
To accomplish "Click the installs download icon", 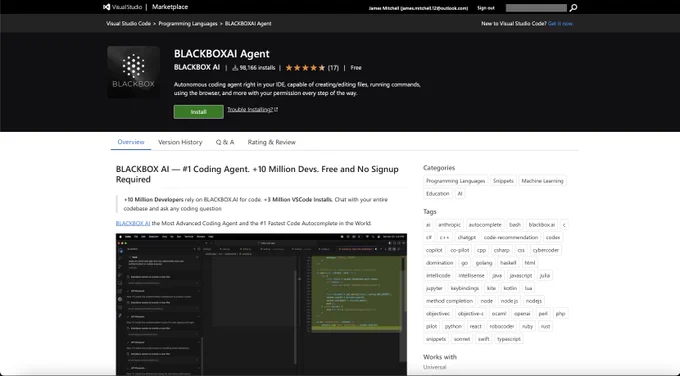I will click(x=235, y=68).
